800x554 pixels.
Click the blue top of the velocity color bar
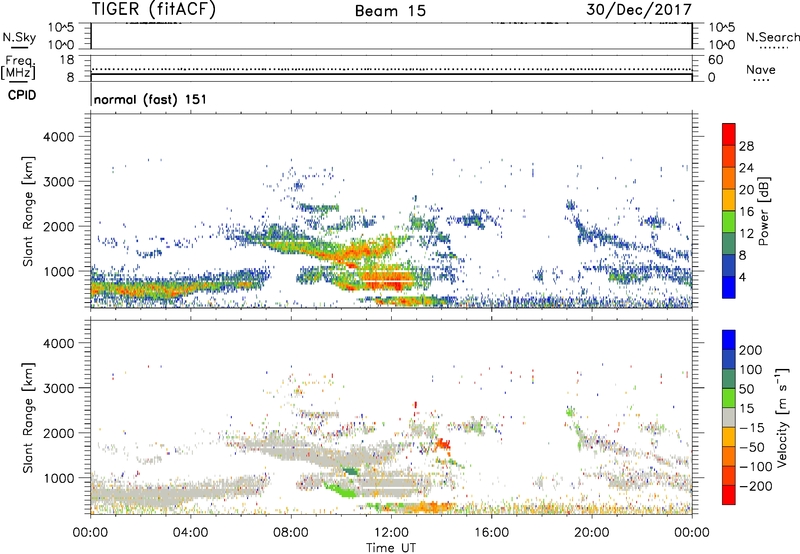729,340
